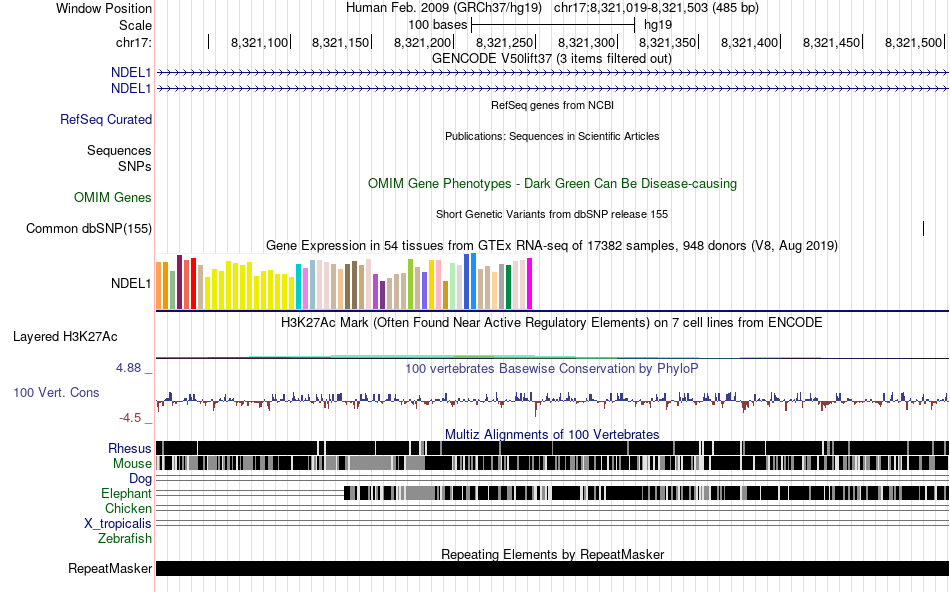The height and width of the screenshot is (592, 950).
Task: Click the Short Genetic Variants dbSNP title
Action: click(552, 215)
